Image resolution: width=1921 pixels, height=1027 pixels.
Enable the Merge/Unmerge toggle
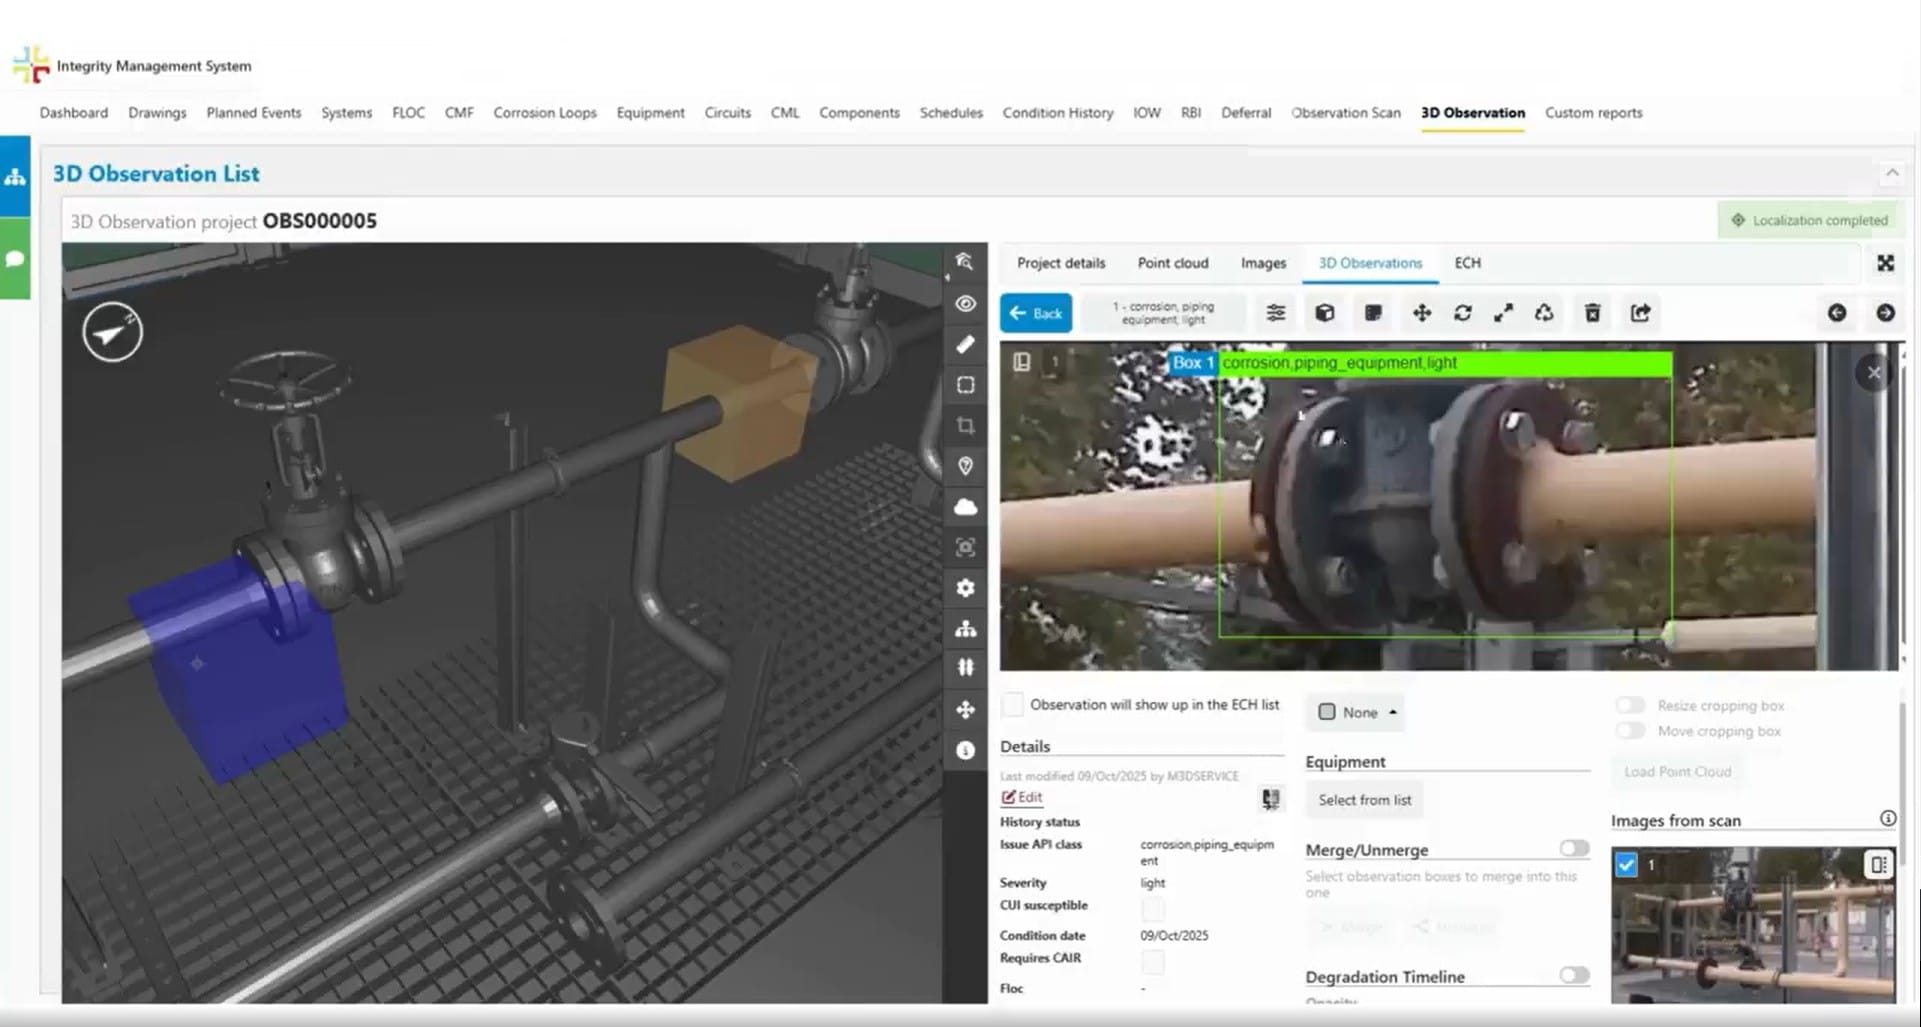pyautogui.click(x=1573, y=849)
